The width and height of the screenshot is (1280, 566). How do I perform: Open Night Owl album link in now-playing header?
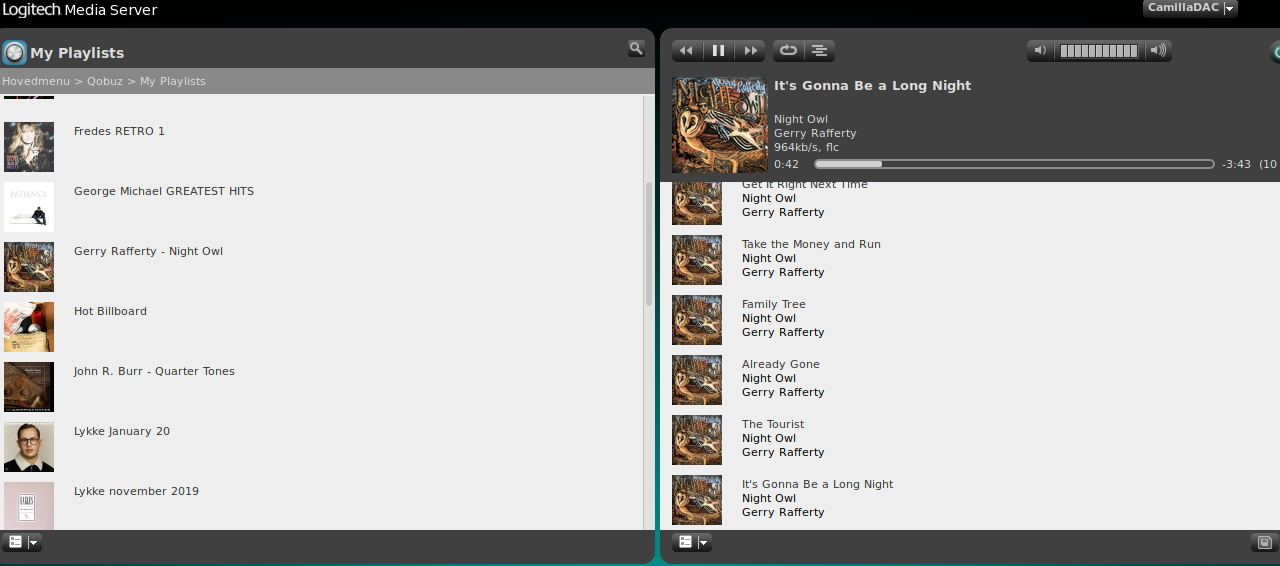801,119
